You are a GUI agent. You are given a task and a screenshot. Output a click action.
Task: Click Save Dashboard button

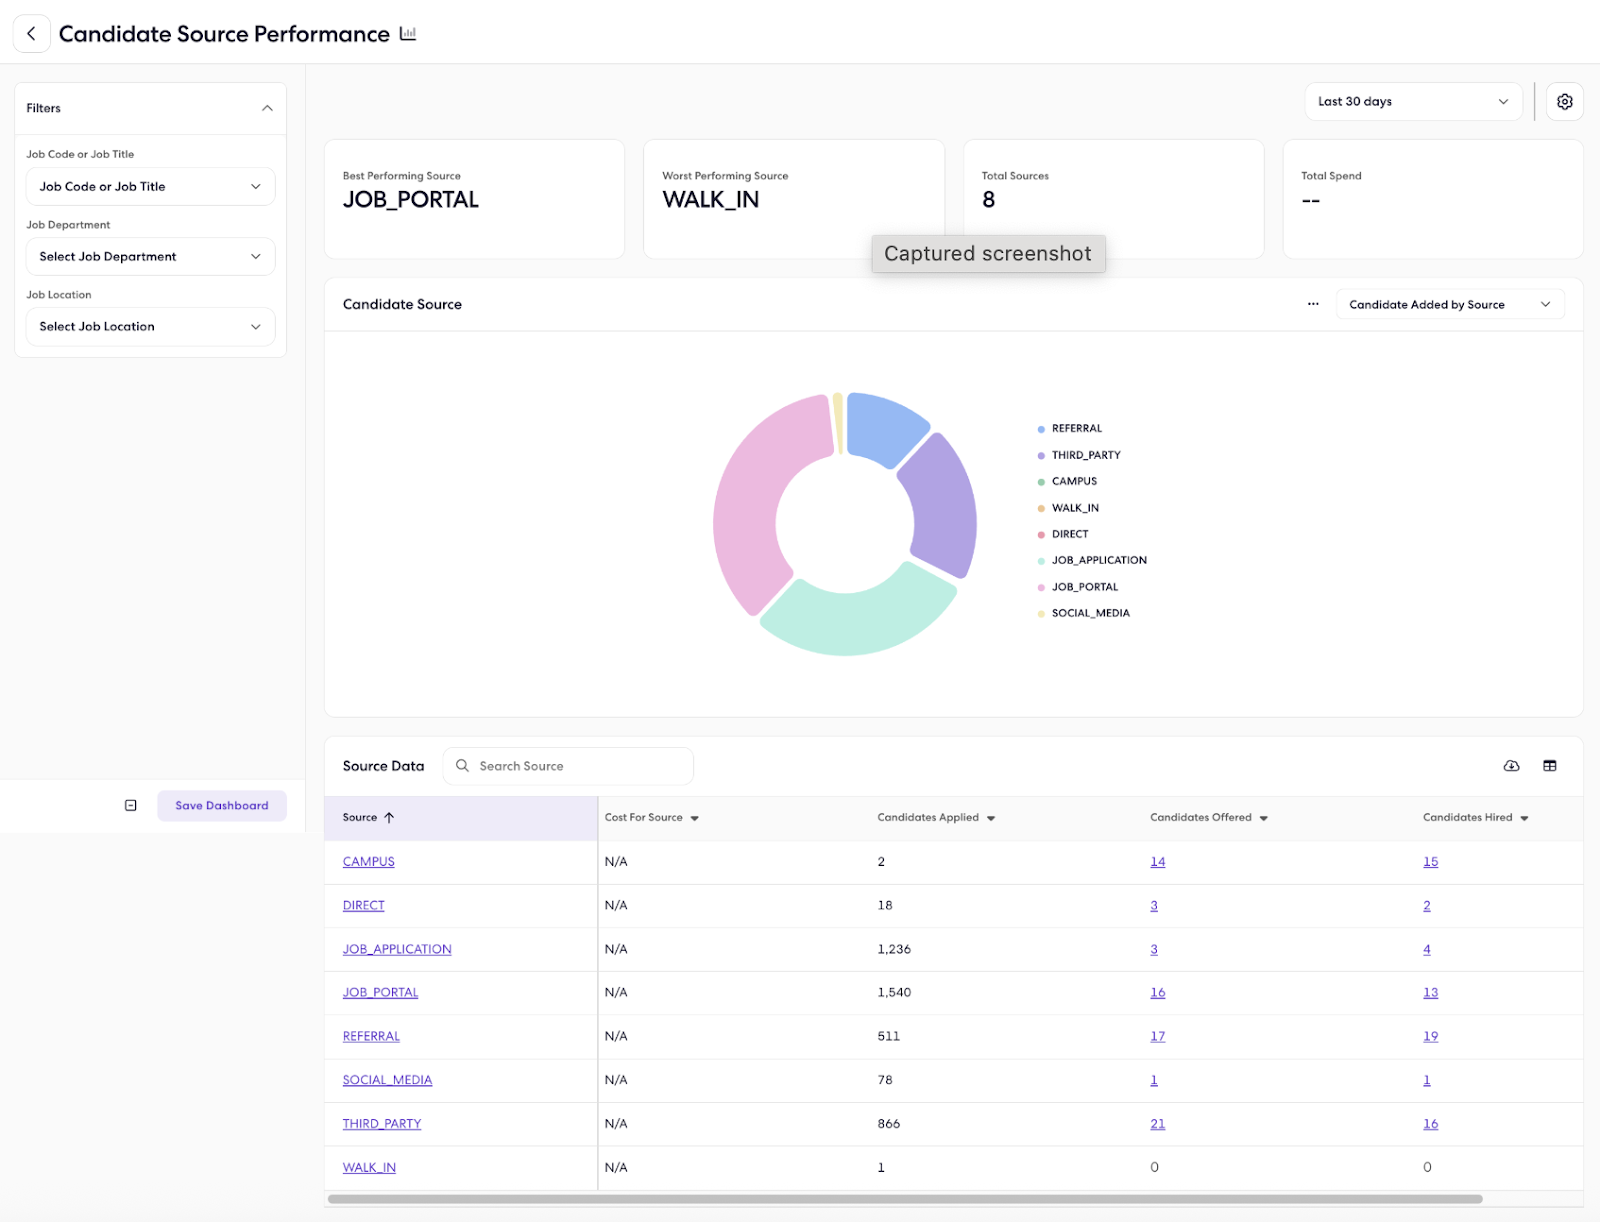coord(221,806)
